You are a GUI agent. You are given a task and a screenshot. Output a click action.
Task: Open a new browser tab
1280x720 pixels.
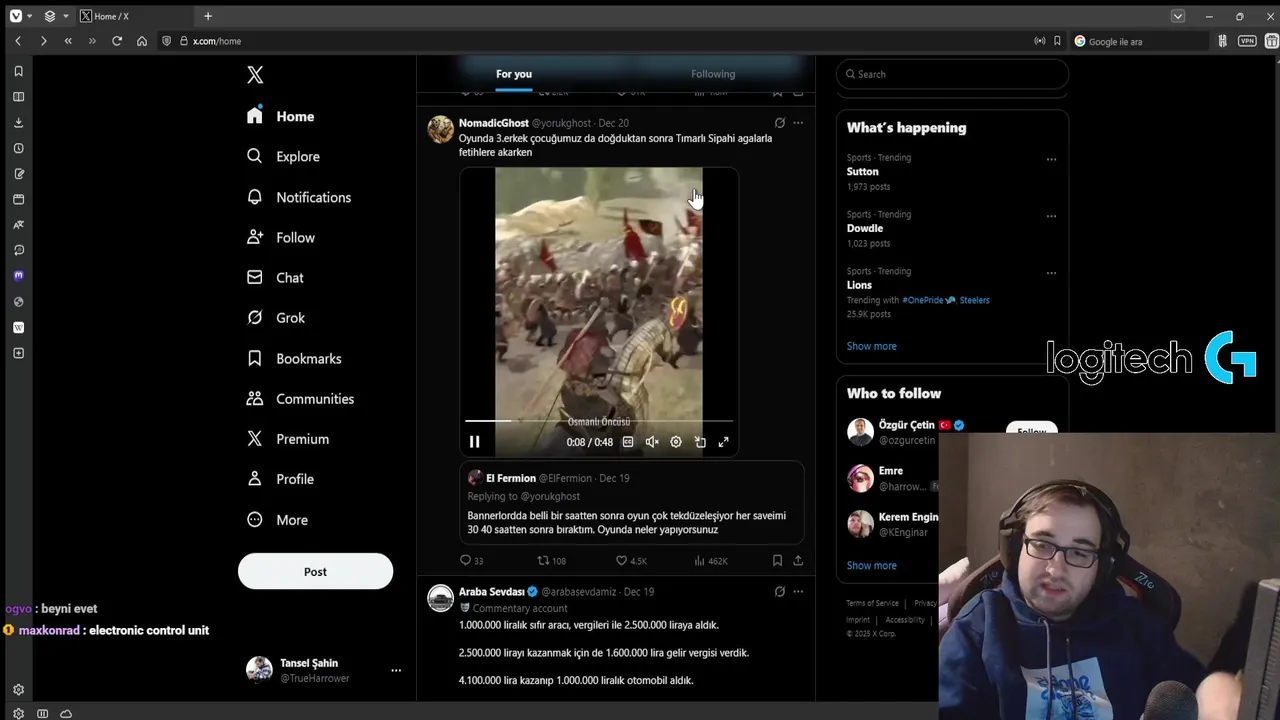(x=208, y=16)
